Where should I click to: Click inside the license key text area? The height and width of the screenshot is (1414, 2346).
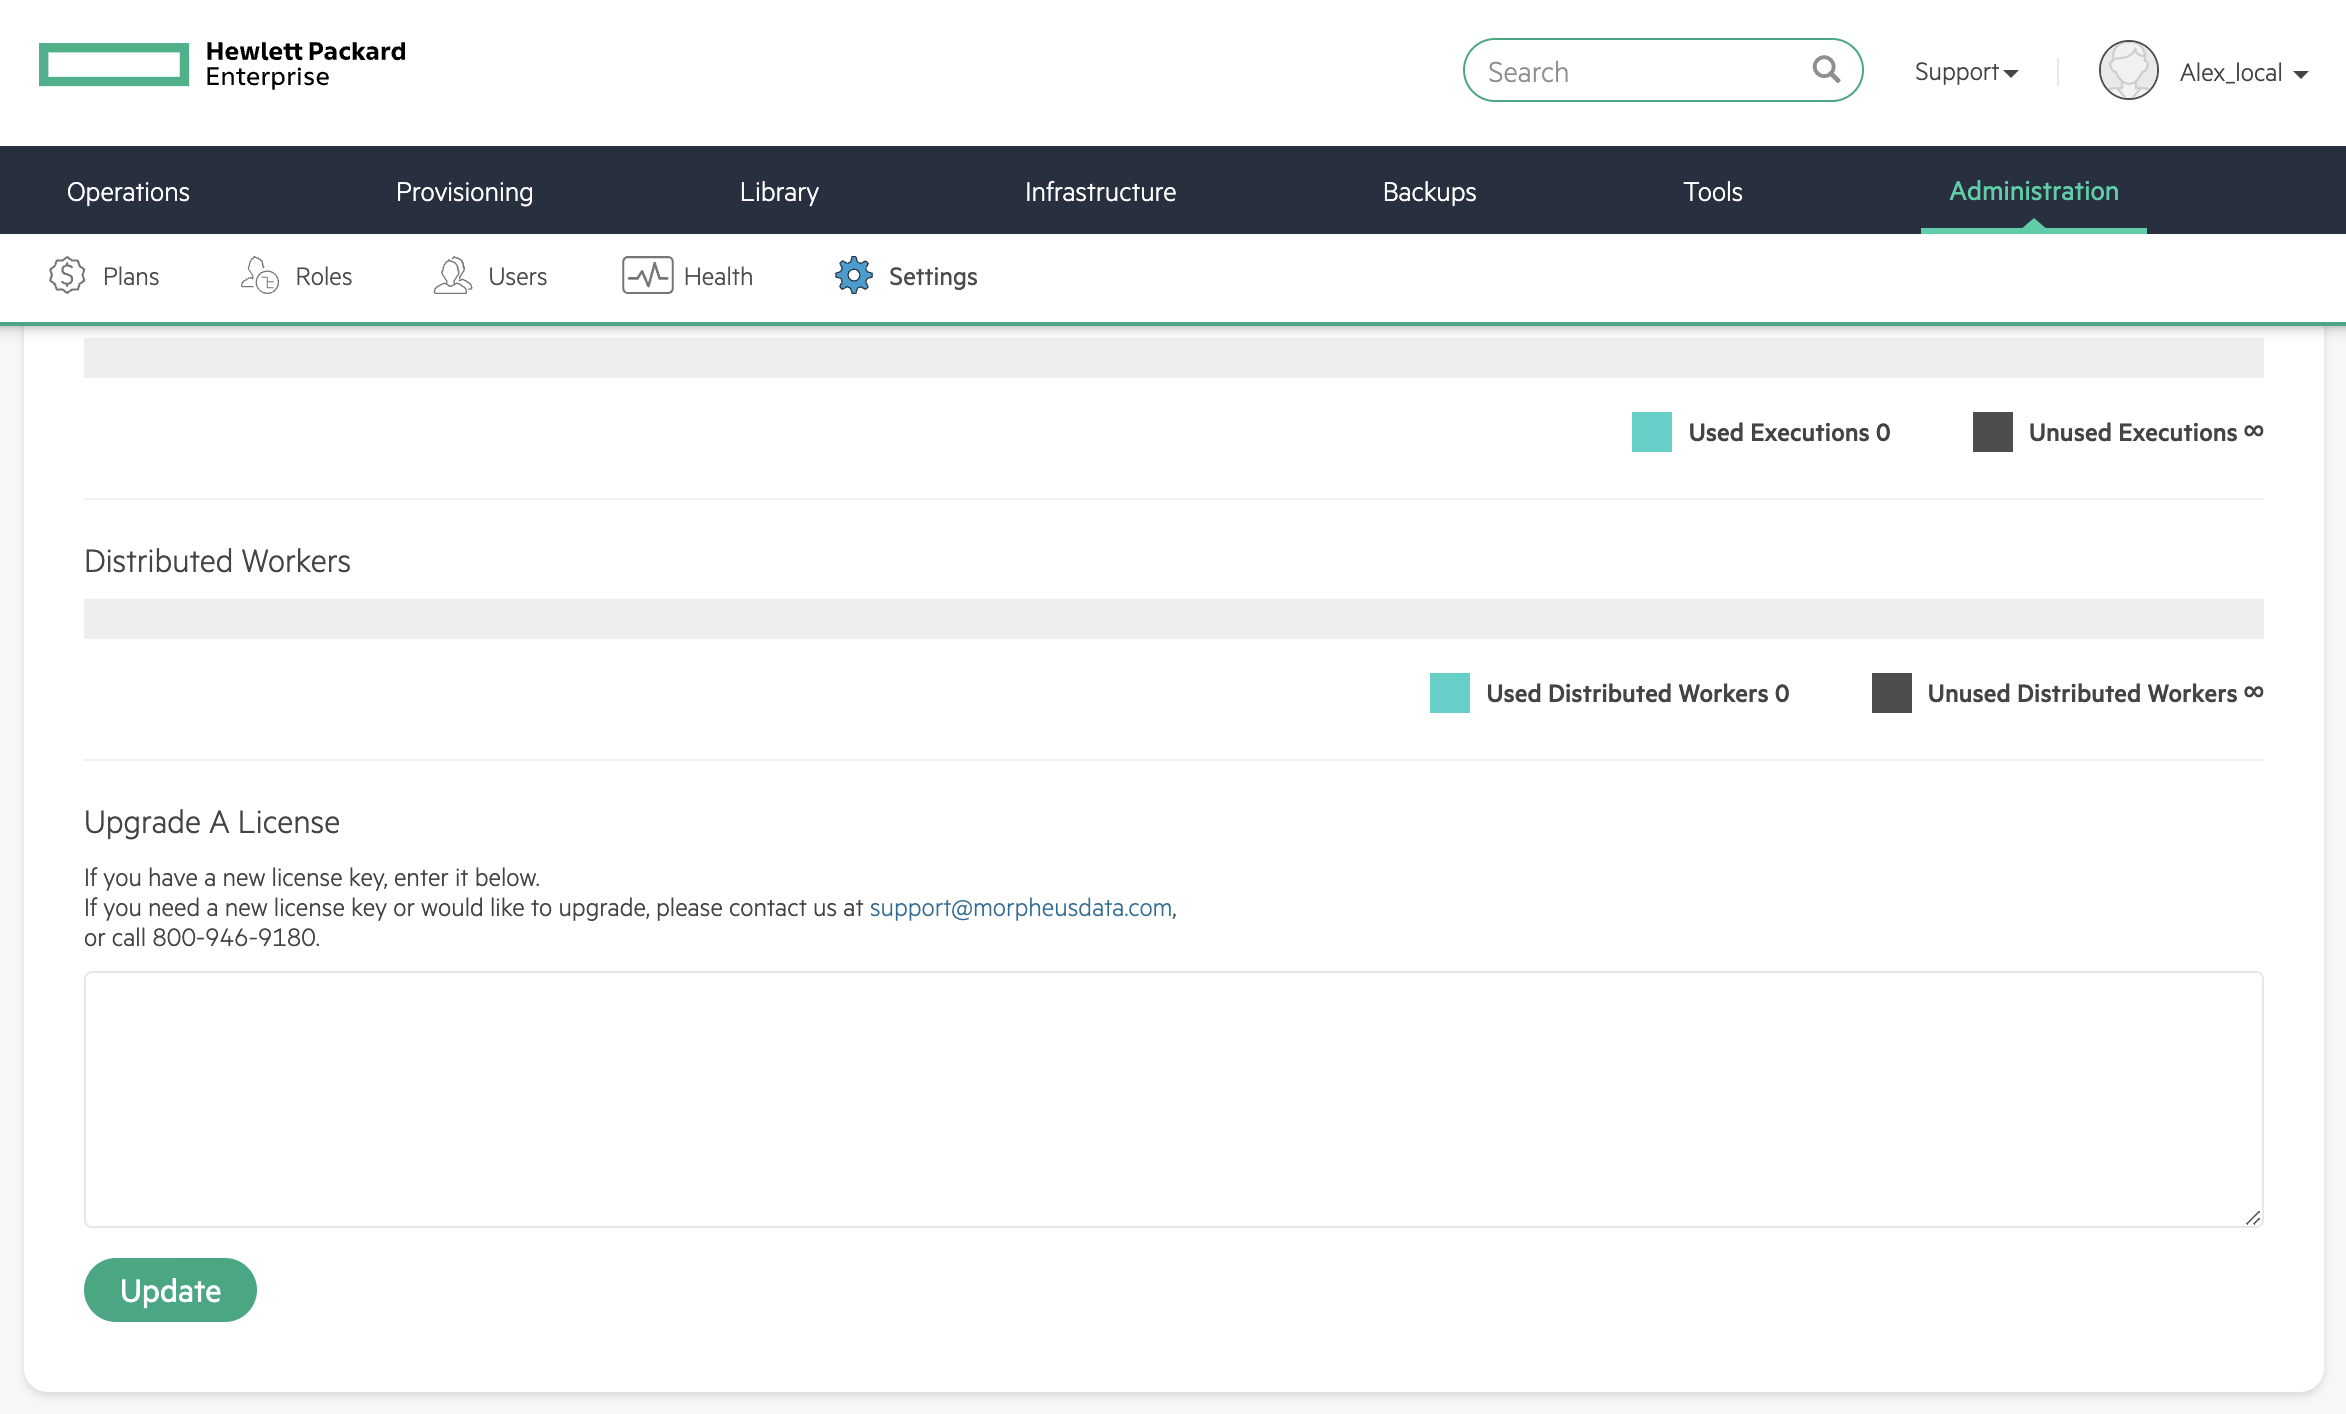[1174, 1099]
